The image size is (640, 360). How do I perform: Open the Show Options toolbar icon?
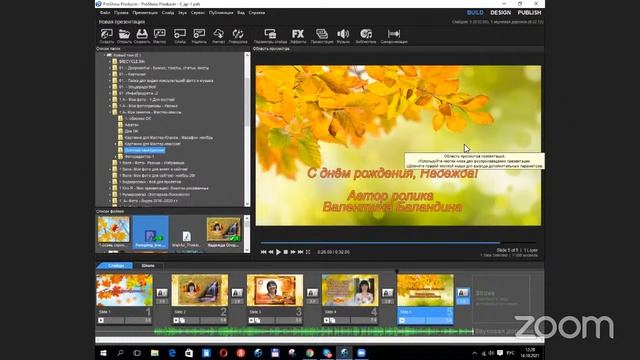(322, 34)
